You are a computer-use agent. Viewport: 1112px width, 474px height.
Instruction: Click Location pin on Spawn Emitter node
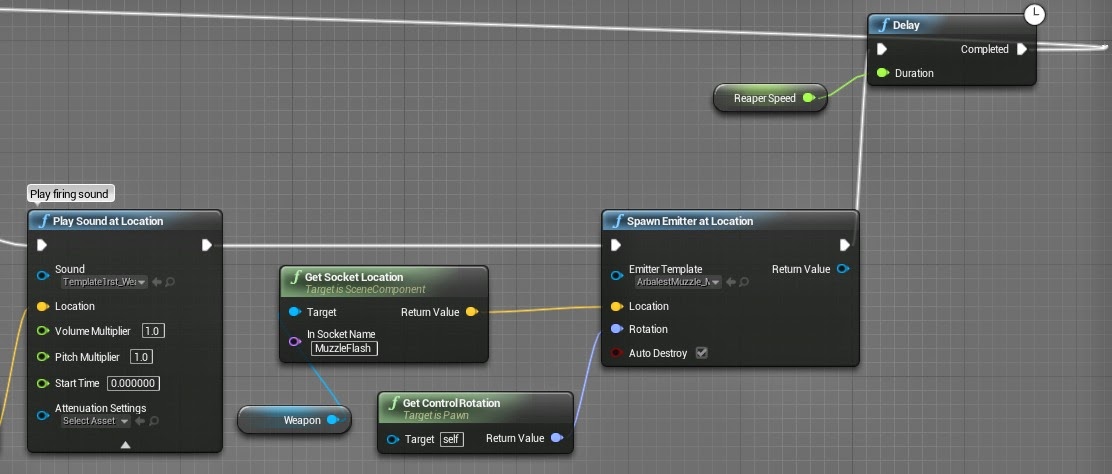[x=616, y=306]
